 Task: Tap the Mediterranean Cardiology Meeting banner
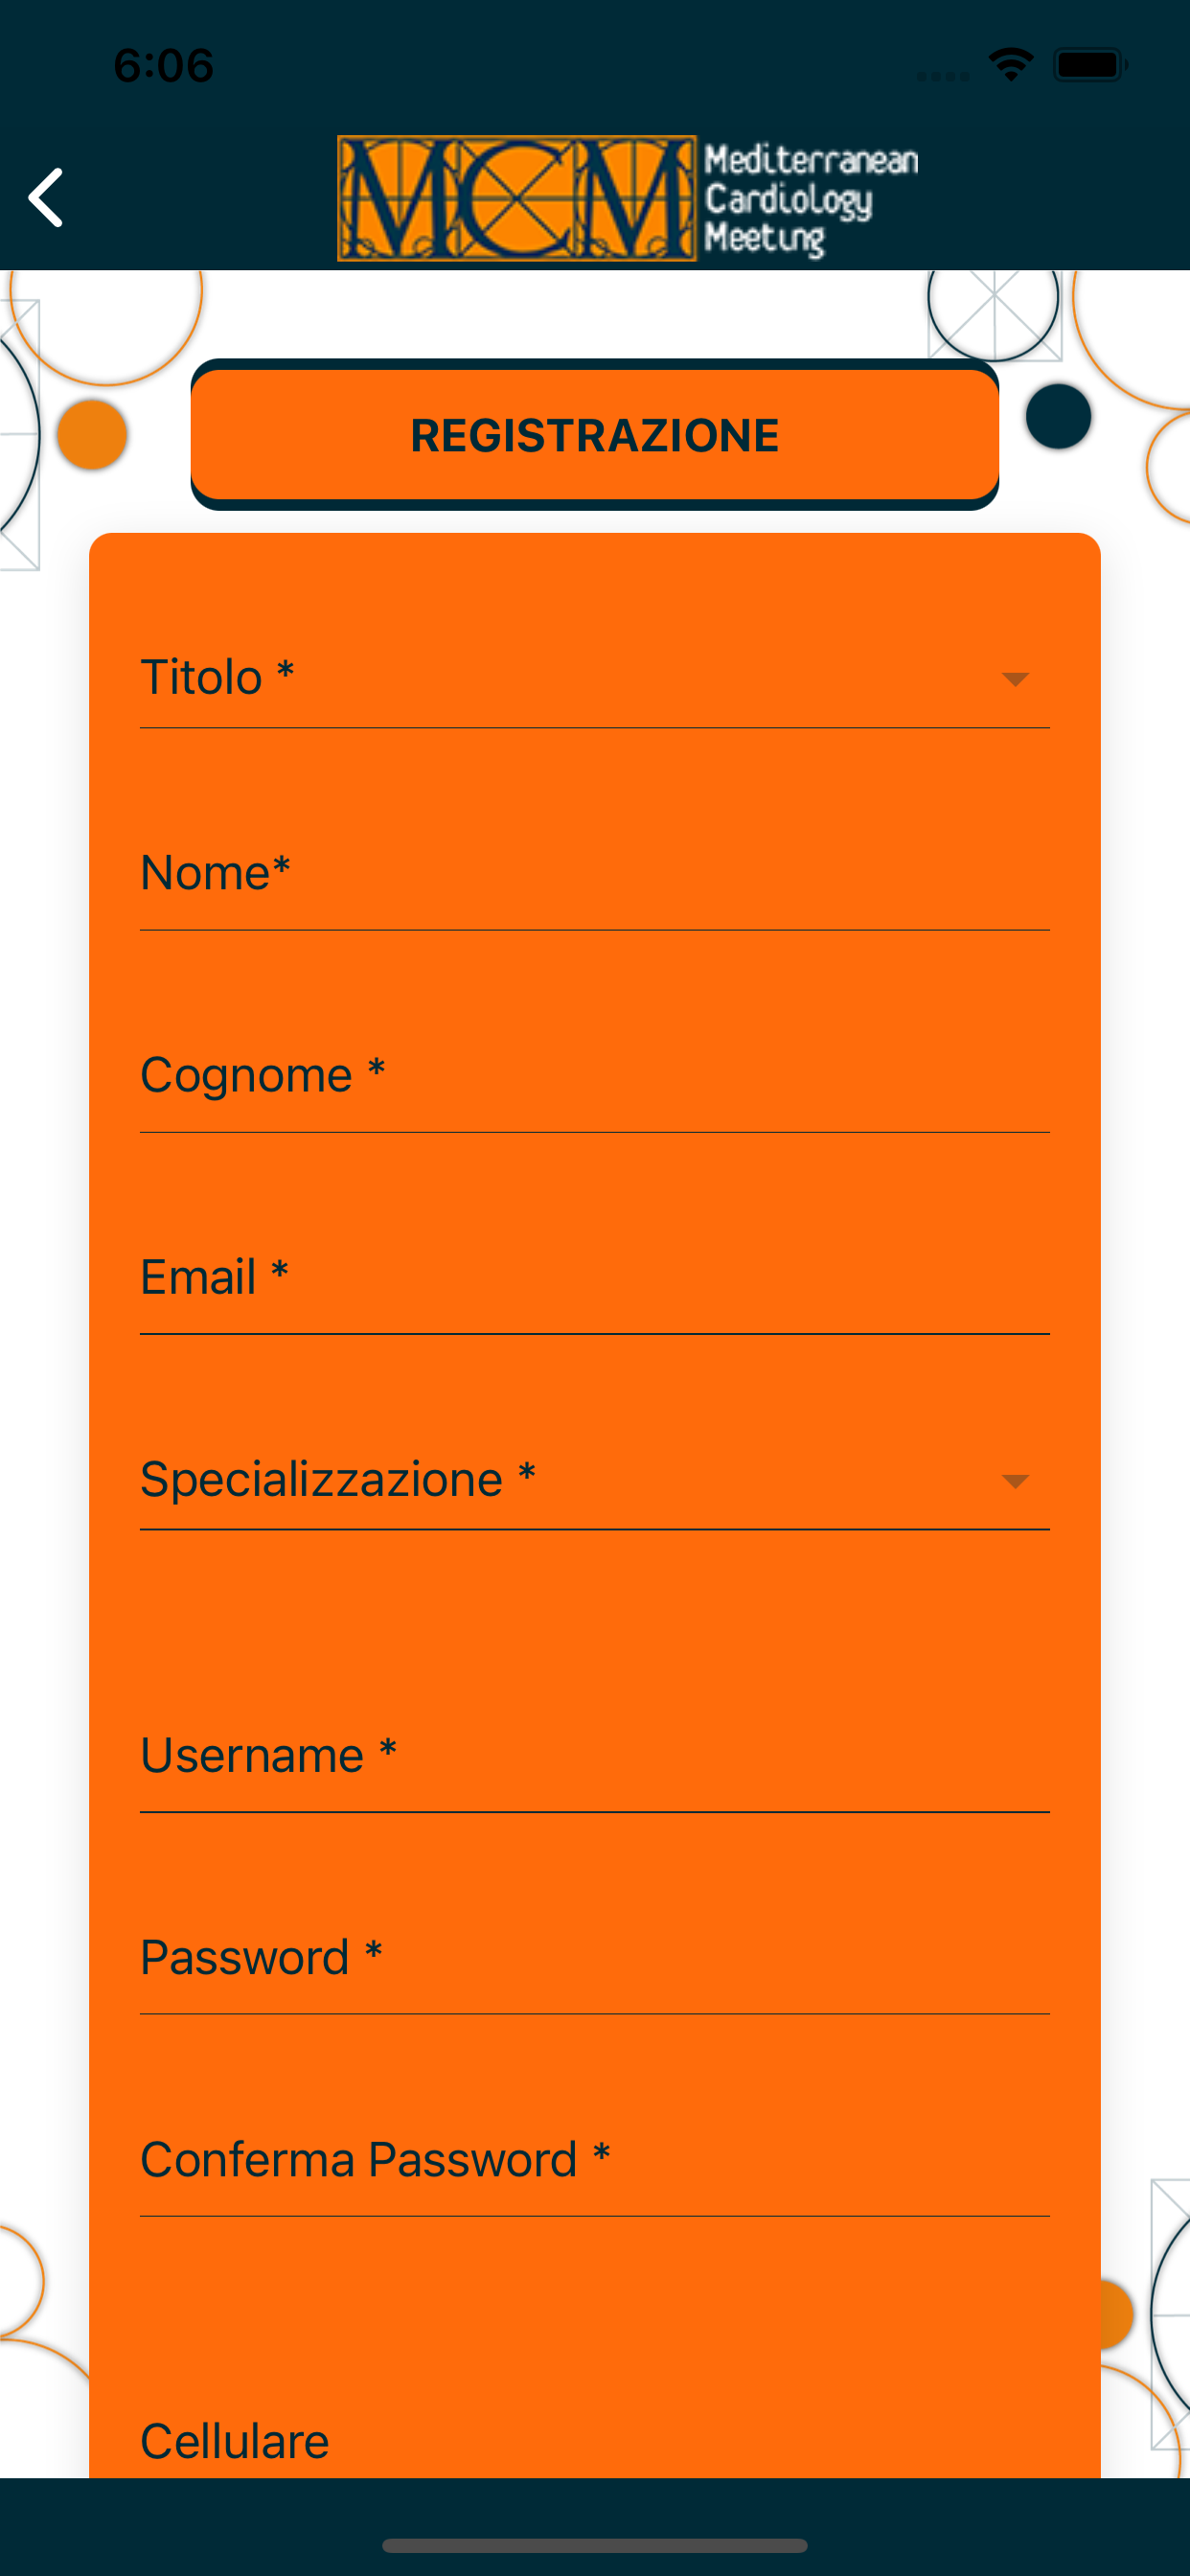click(812, 197)
